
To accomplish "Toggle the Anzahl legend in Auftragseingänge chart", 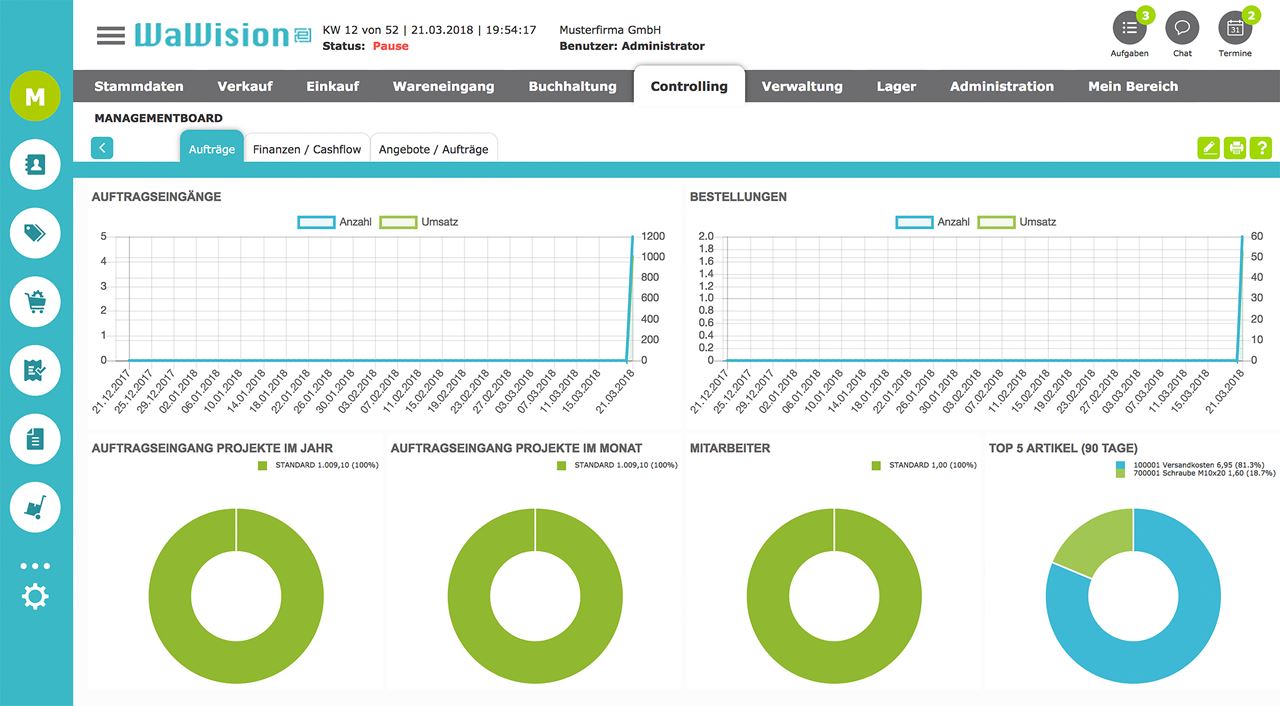I will click(316, 221).
